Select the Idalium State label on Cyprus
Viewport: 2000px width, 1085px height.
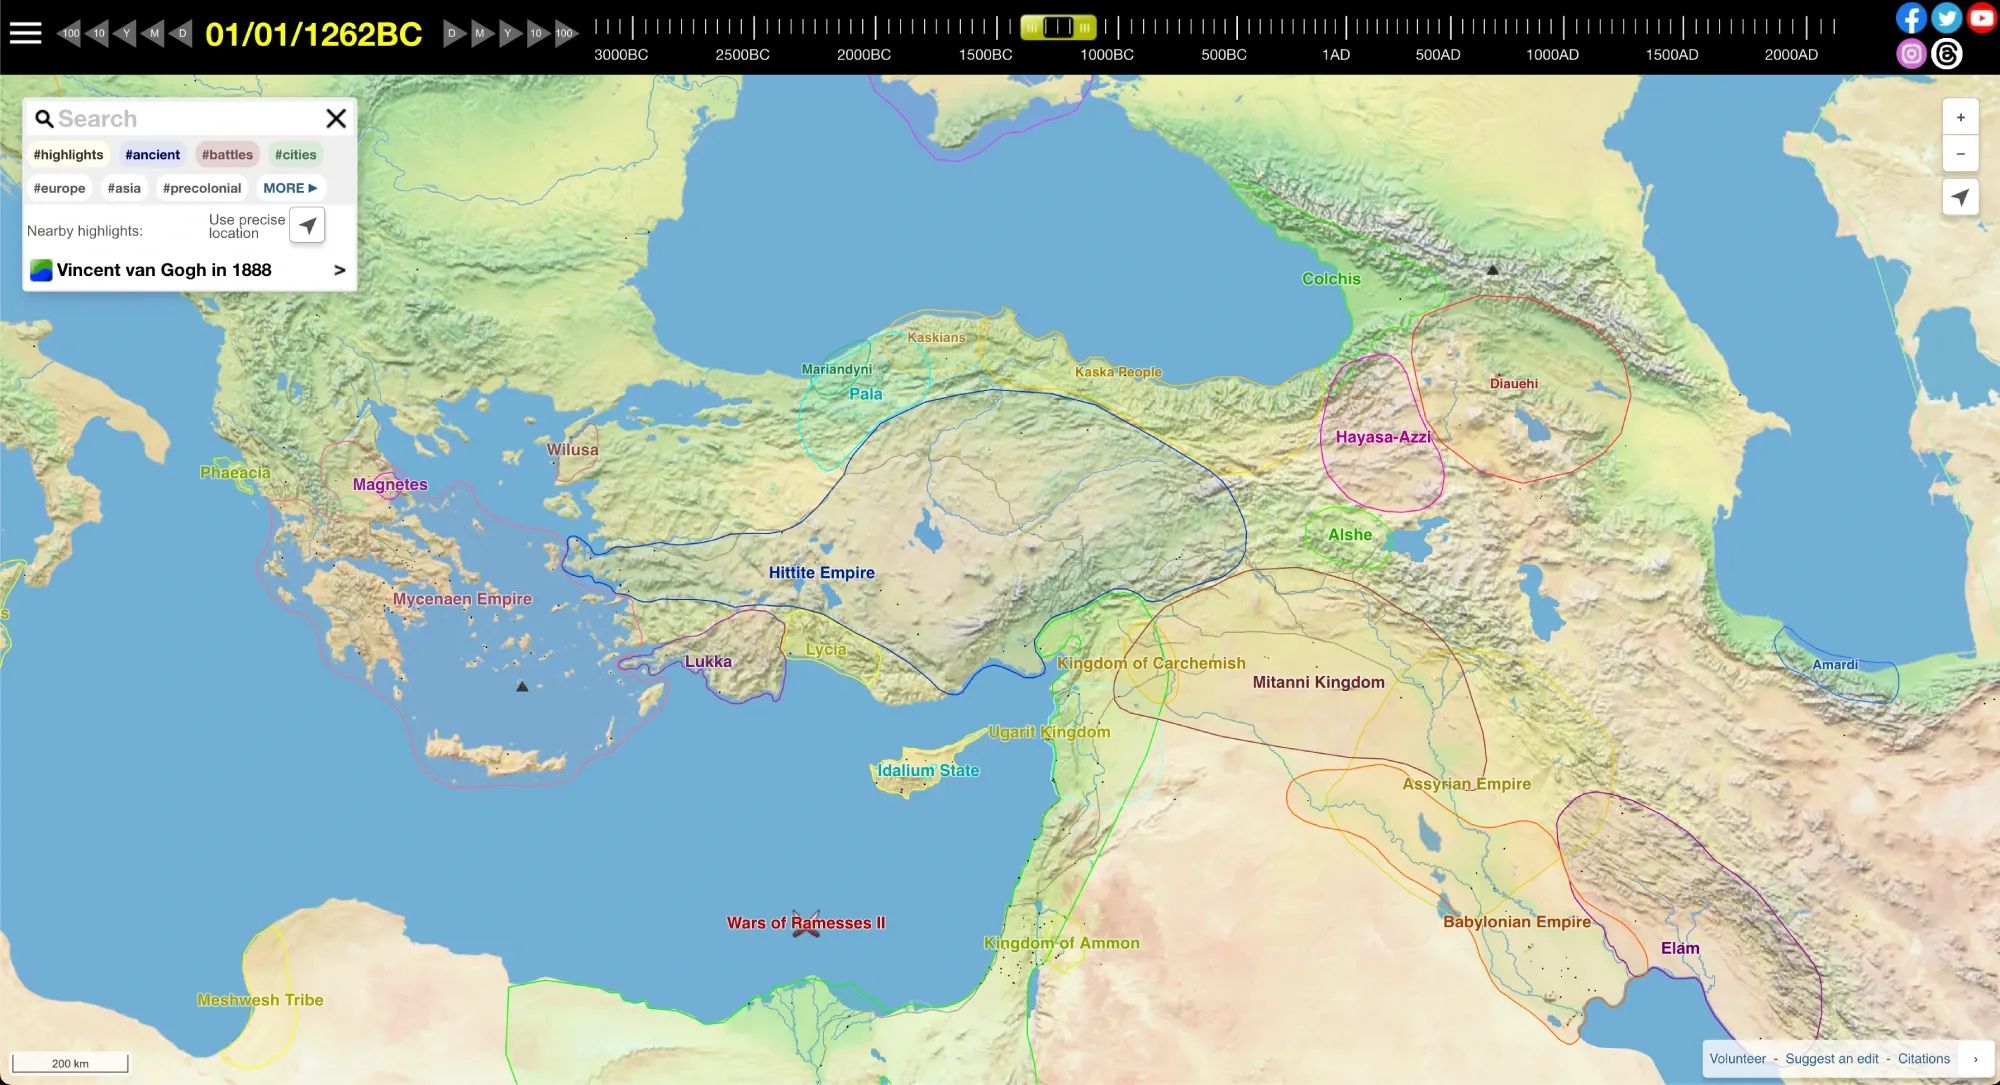[x=928, y=770]
